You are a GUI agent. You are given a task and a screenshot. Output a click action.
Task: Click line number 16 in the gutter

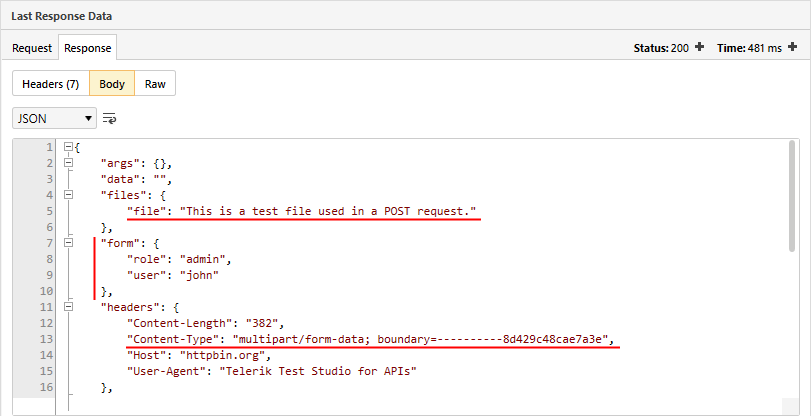[47, 387]
